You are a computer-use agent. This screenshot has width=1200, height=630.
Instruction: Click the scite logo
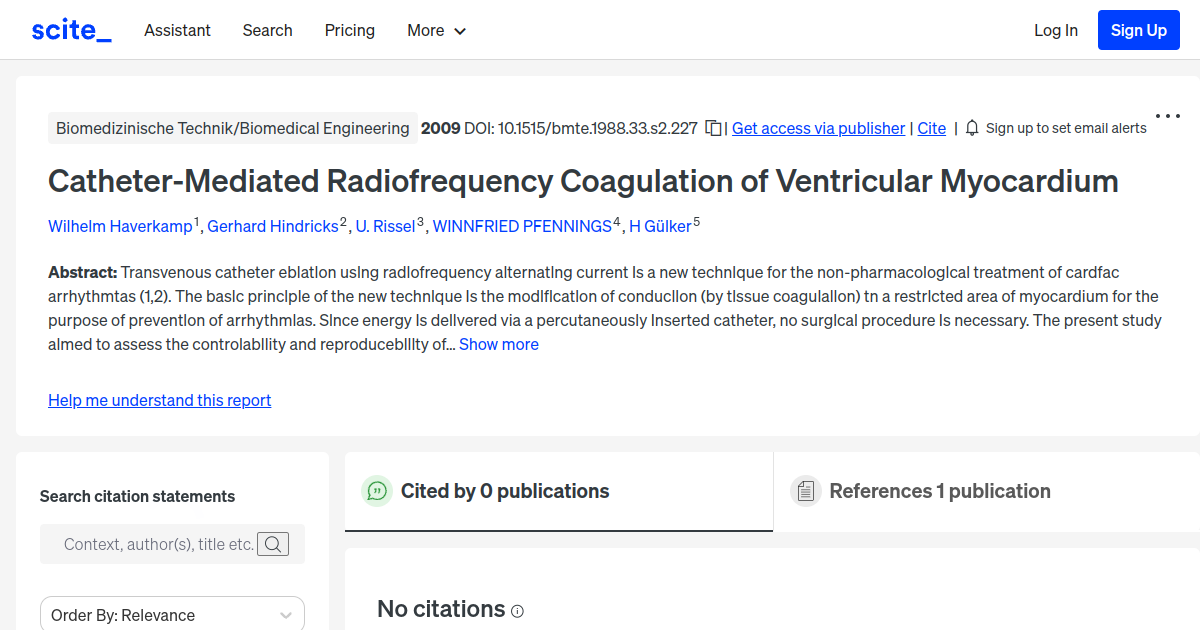(x=70, y=29)
